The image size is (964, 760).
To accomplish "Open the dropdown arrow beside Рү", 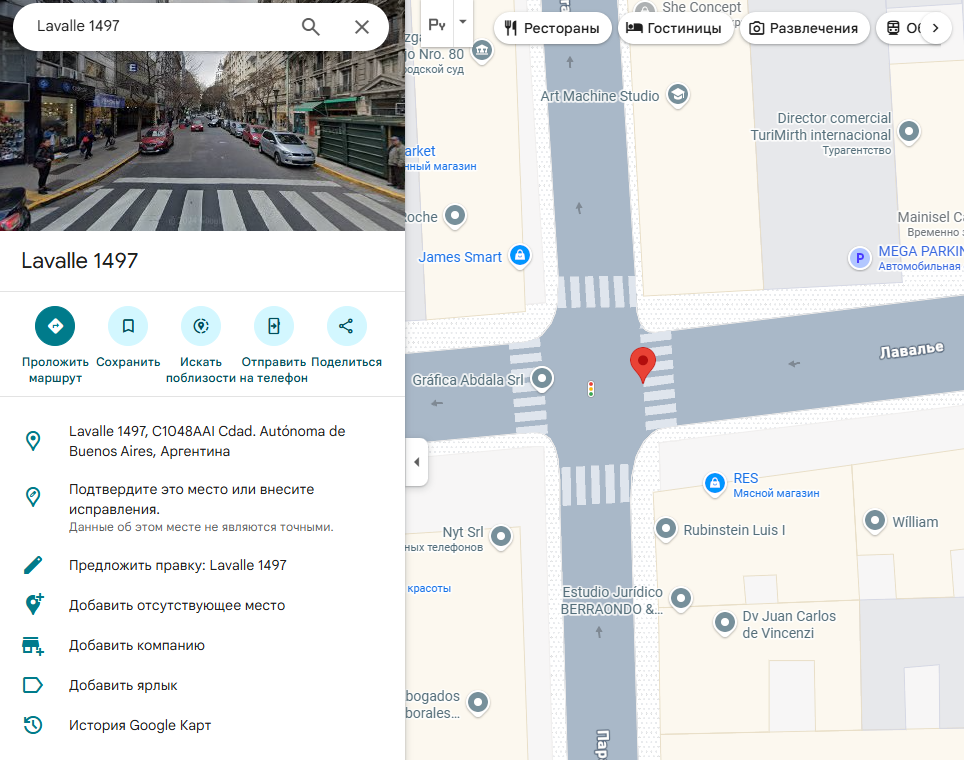I will coord(462,22).
